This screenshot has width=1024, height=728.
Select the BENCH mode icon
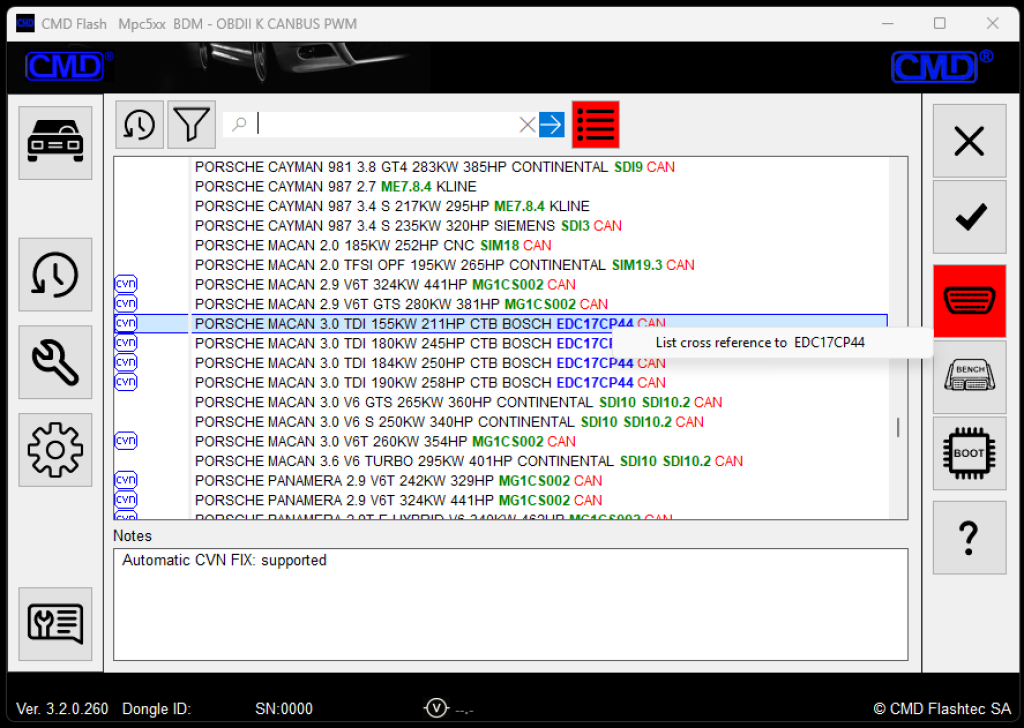(969, 377)
